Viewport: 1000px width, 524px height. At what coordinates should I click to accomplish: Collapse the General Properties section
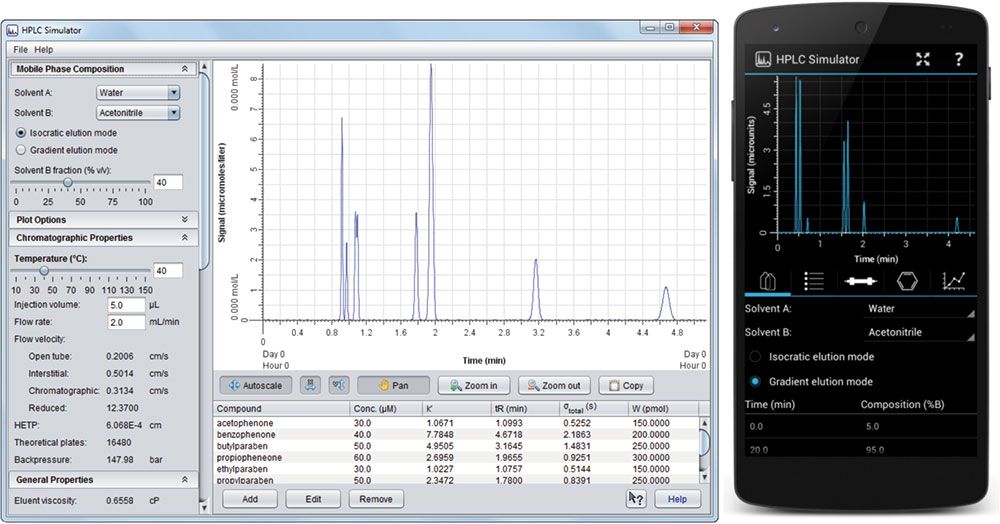coord(185,479)
